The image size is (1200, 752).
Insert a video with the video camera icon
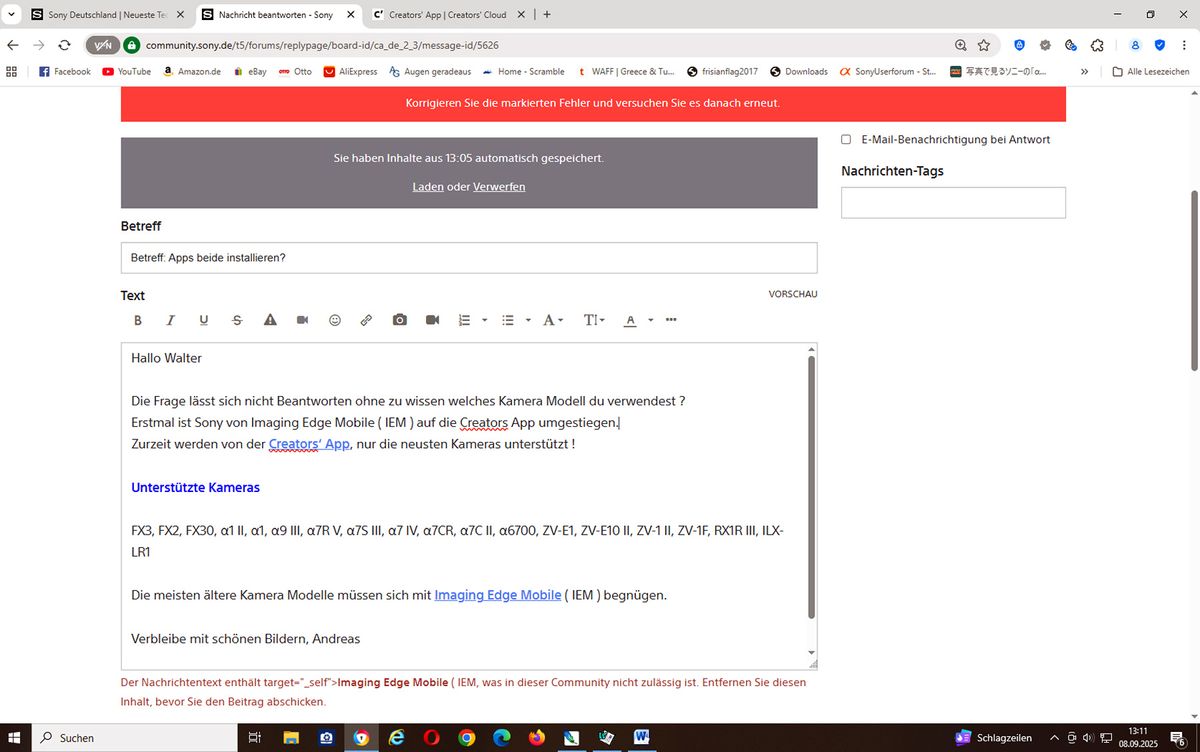[x=432, y=320]
